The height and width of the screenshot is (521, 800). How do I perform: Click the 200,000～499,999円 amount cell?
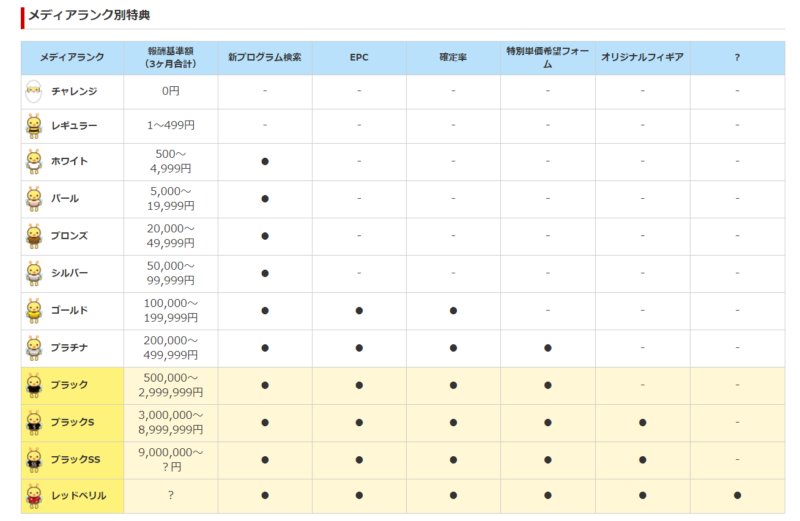170,348
